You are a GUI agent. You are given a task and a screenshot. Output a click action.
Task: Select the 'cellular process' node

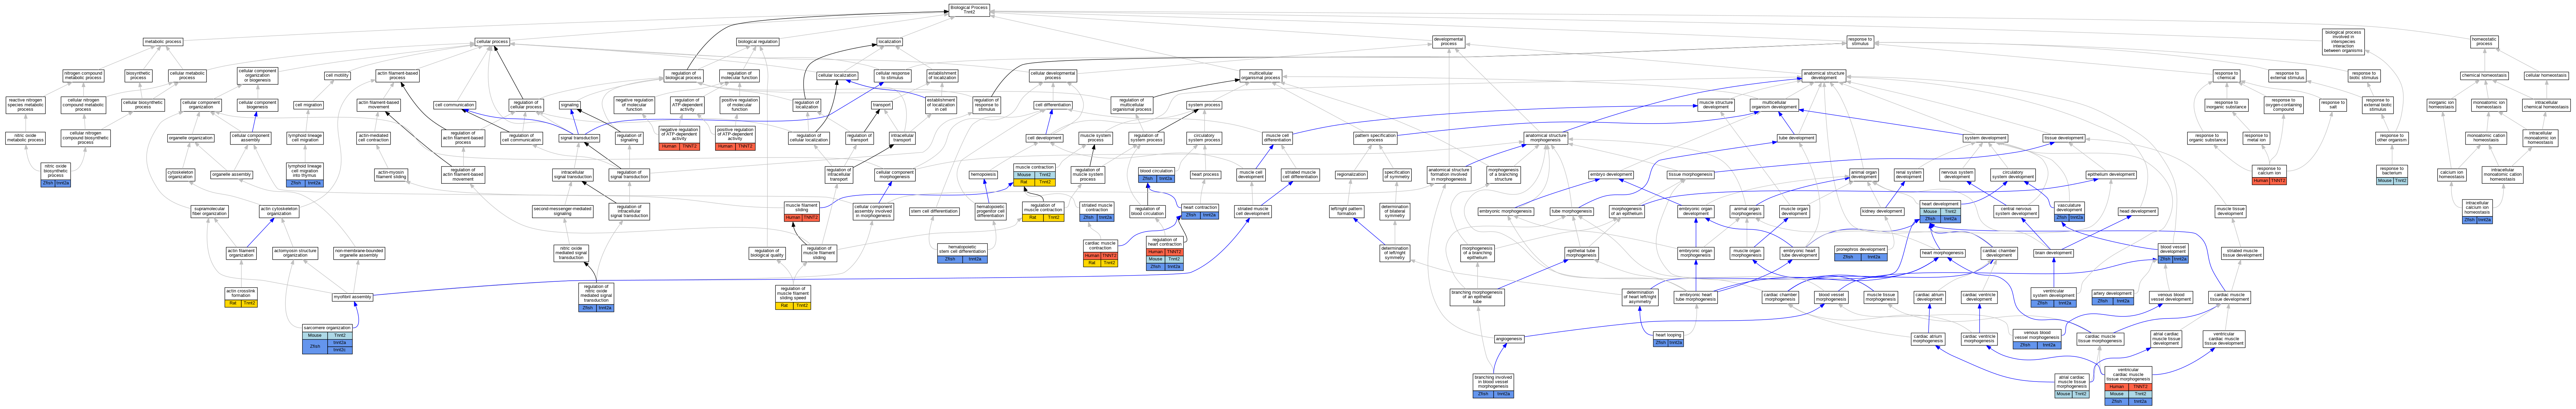492,42
